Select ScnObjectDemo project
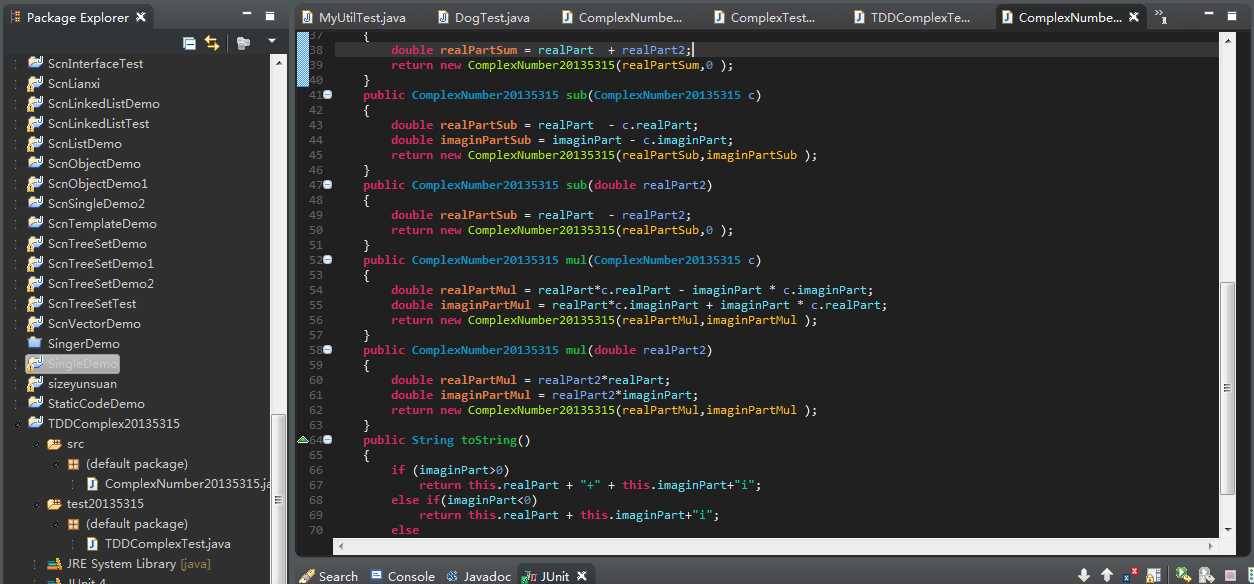 tap(94, 163)
